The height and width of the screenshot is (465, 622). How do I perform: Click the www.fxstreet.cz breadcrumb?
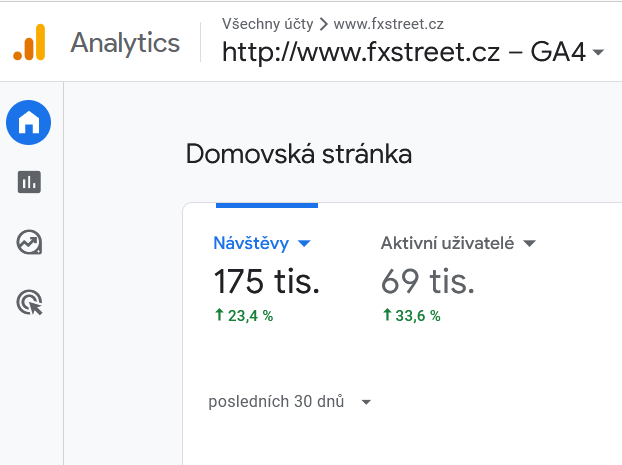coord(388,24)
